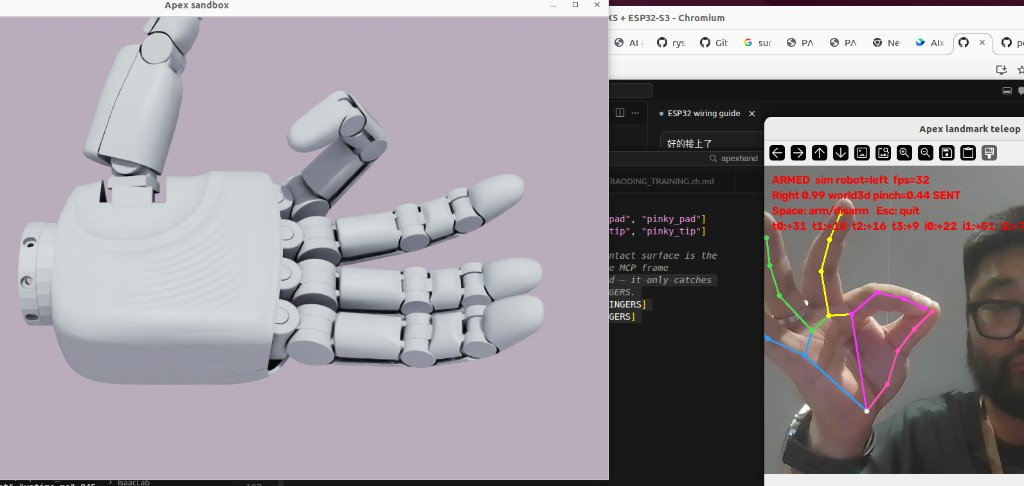Image resolution: width=1024 pixels, height=486 pixels.
Task: Click the split editor icon beside ESP32 tab
Action: (x=620, y=113)
